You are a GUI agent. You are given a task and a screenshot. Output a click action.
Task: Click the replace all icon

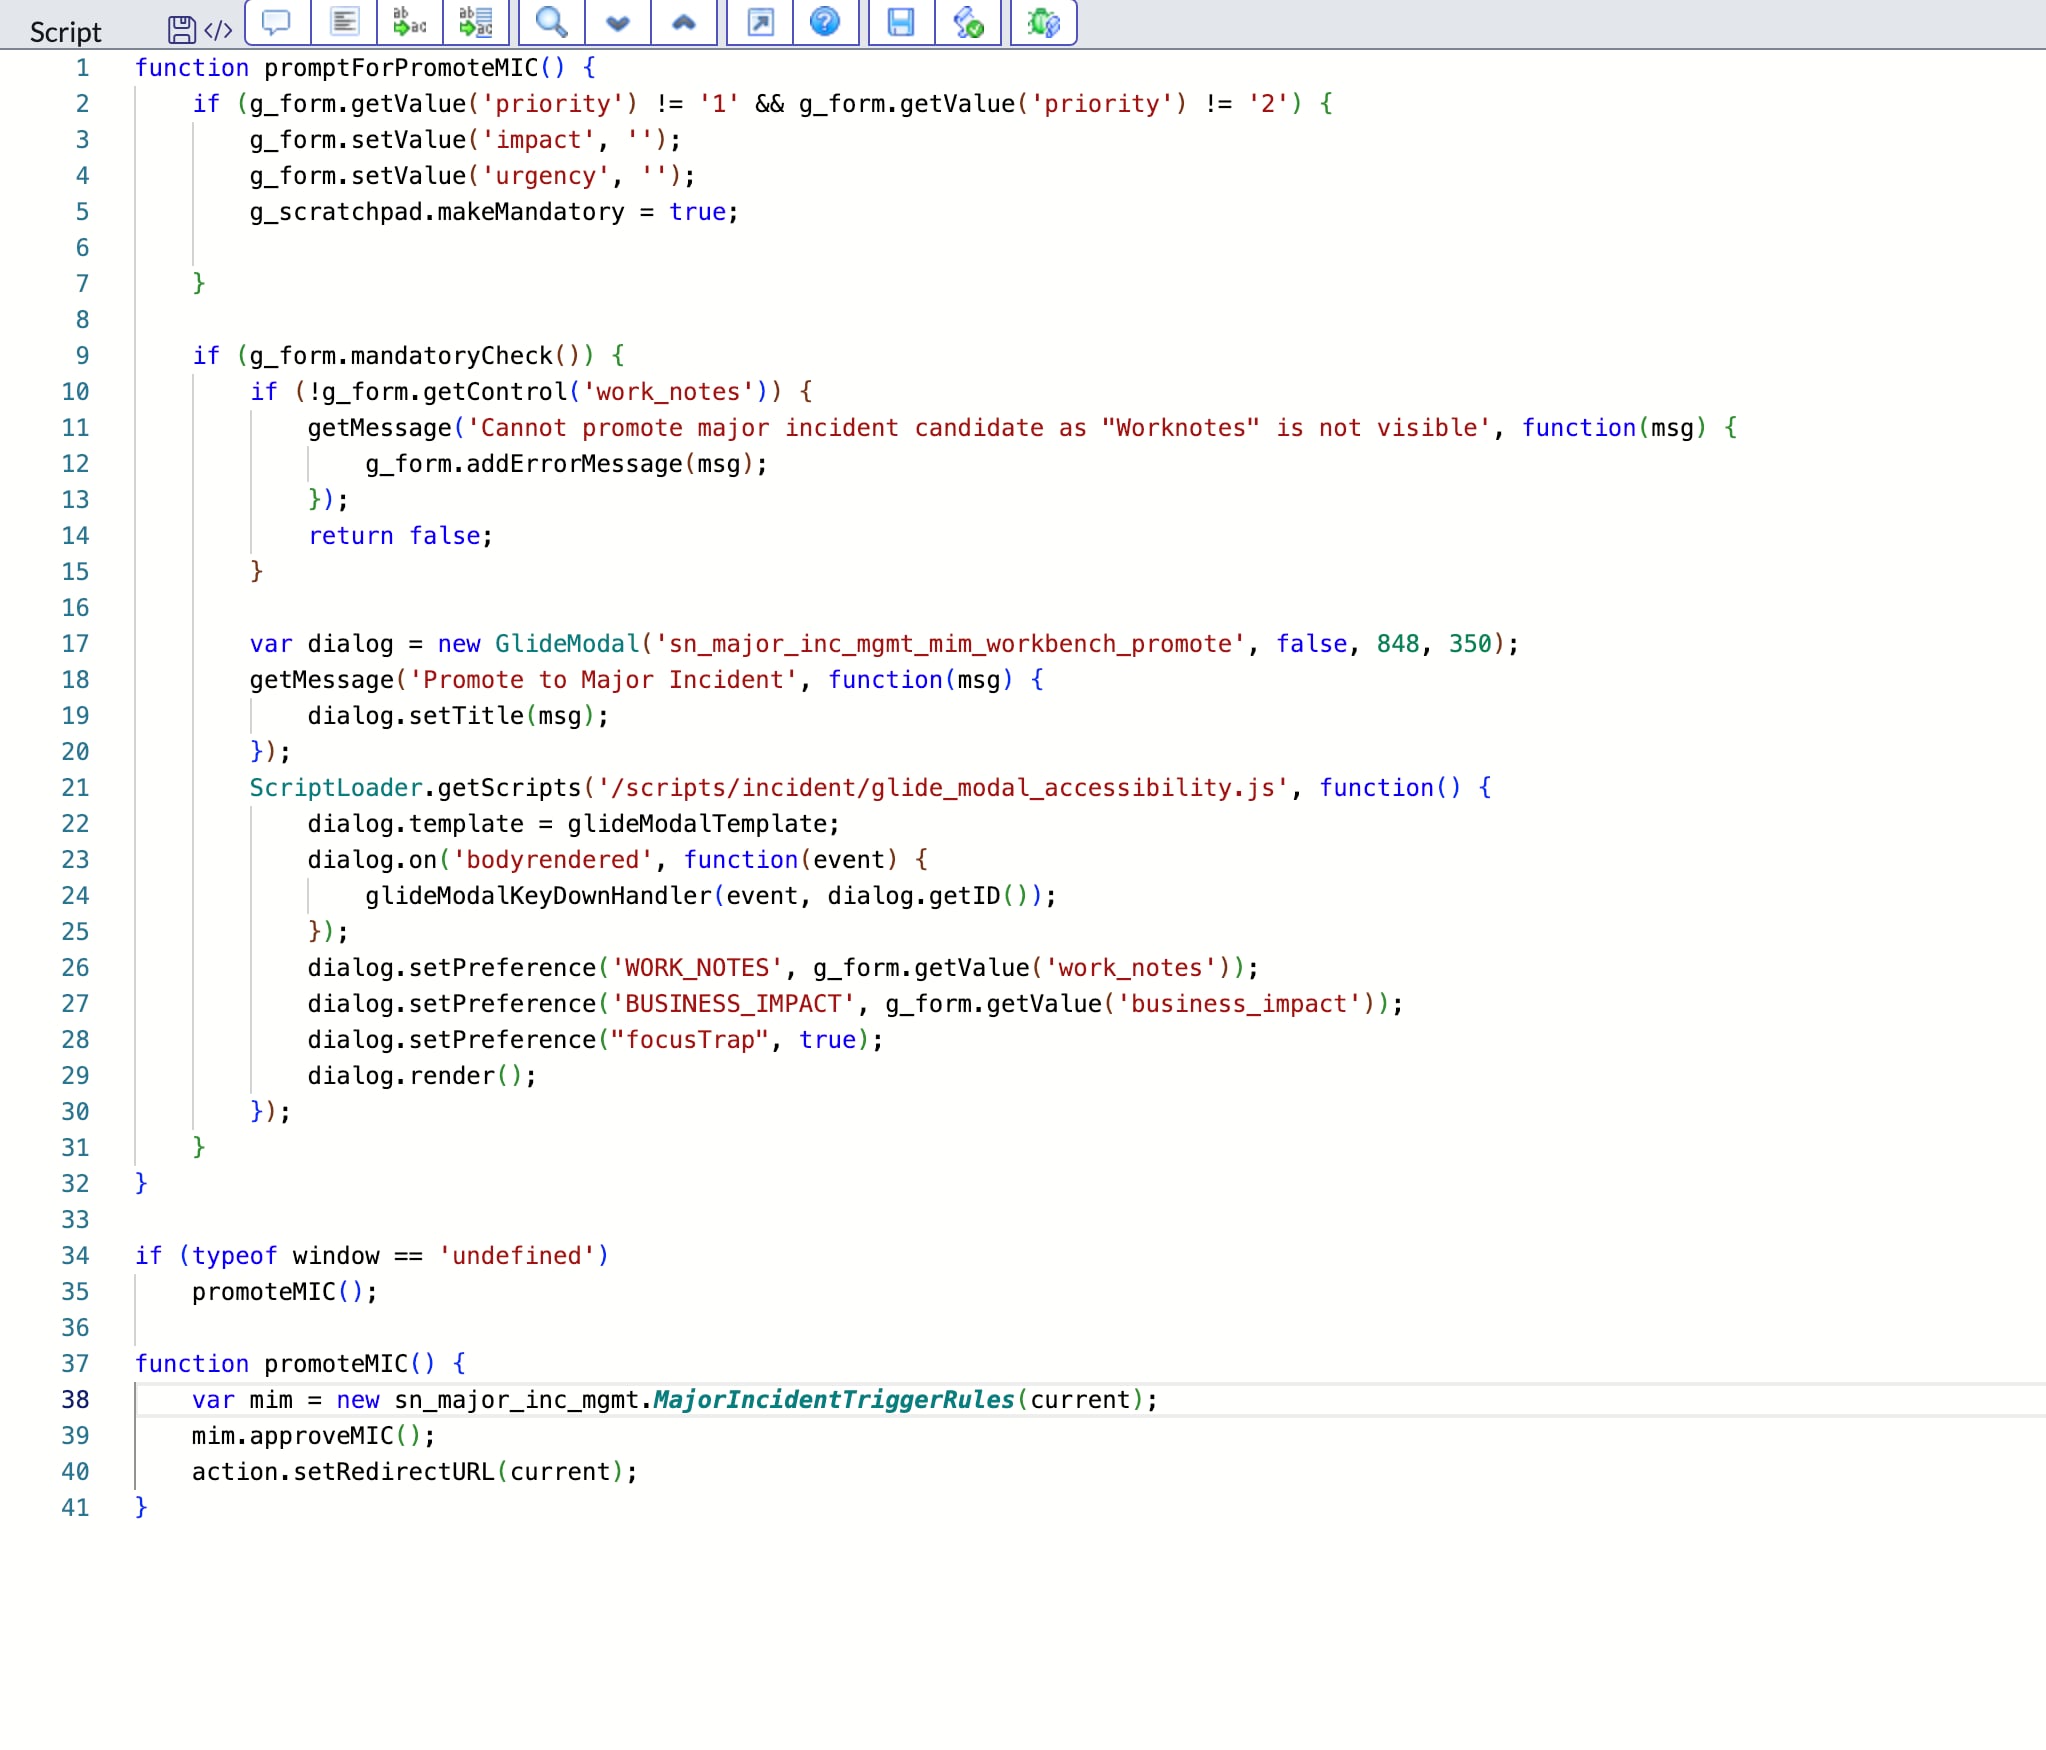475,22
